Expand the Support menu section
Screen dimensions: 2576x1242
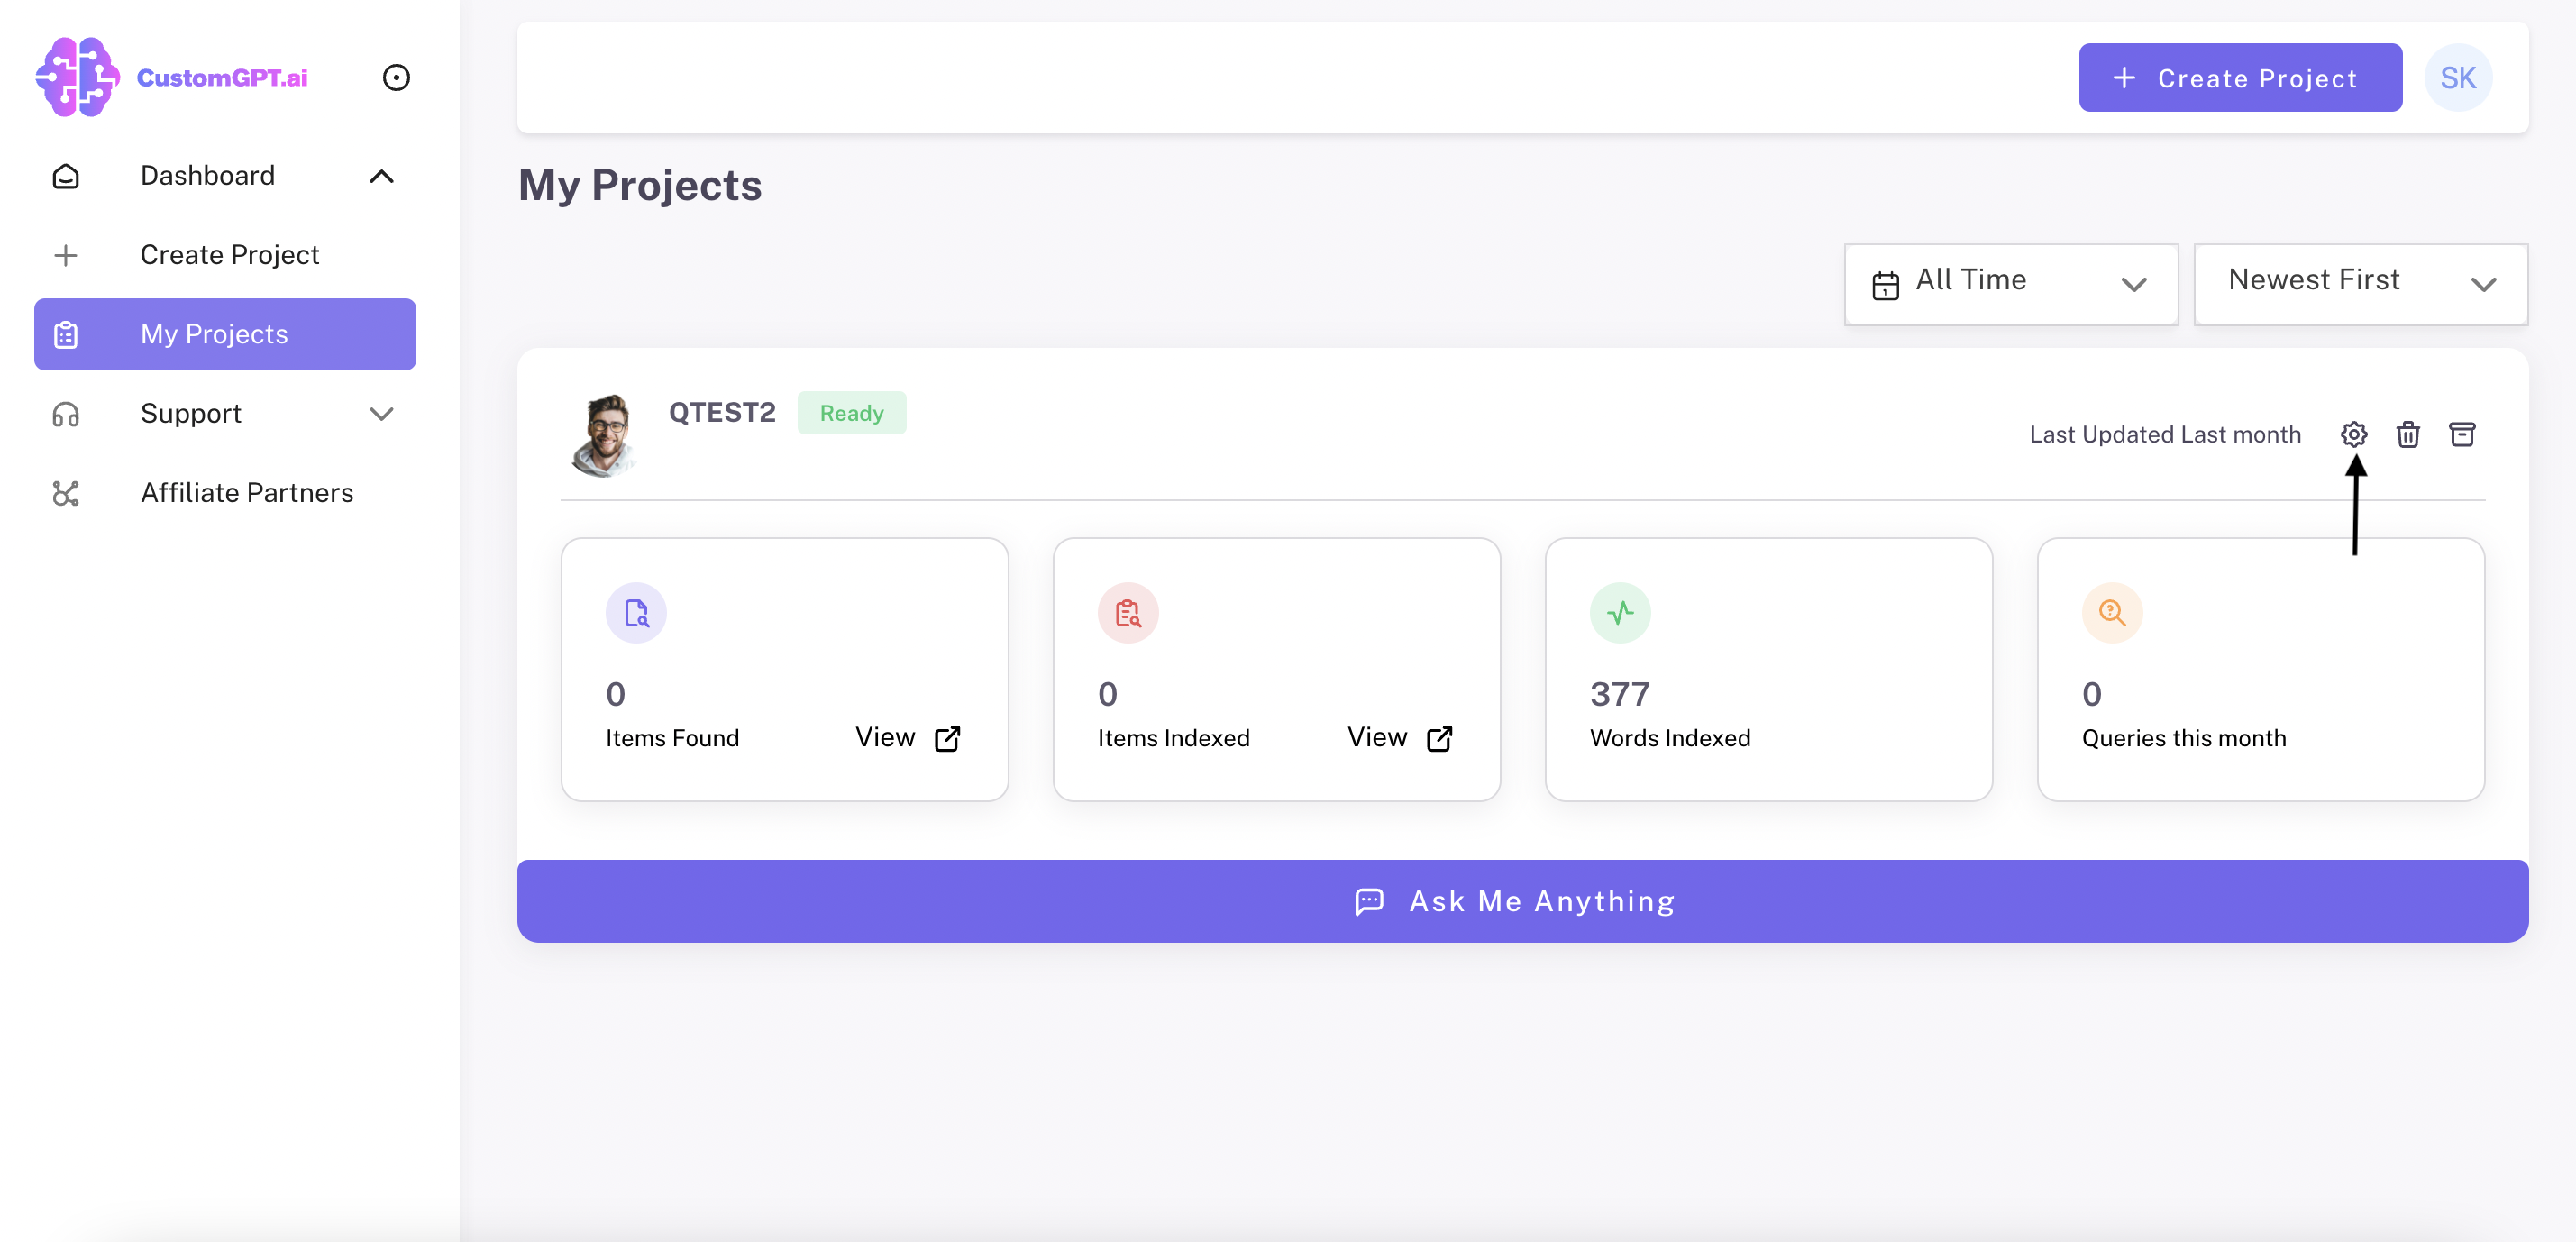381,413
